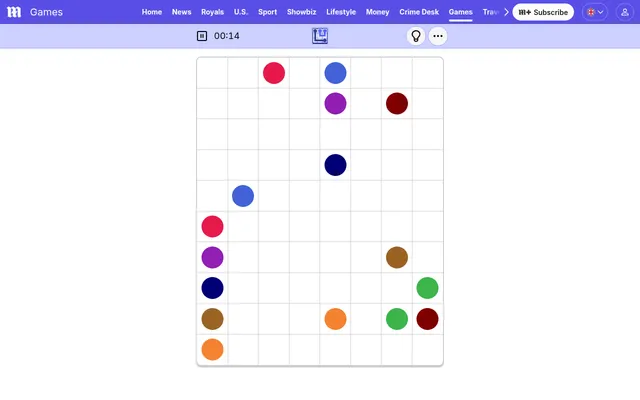Open the Royals section

[x=212, y=12]
